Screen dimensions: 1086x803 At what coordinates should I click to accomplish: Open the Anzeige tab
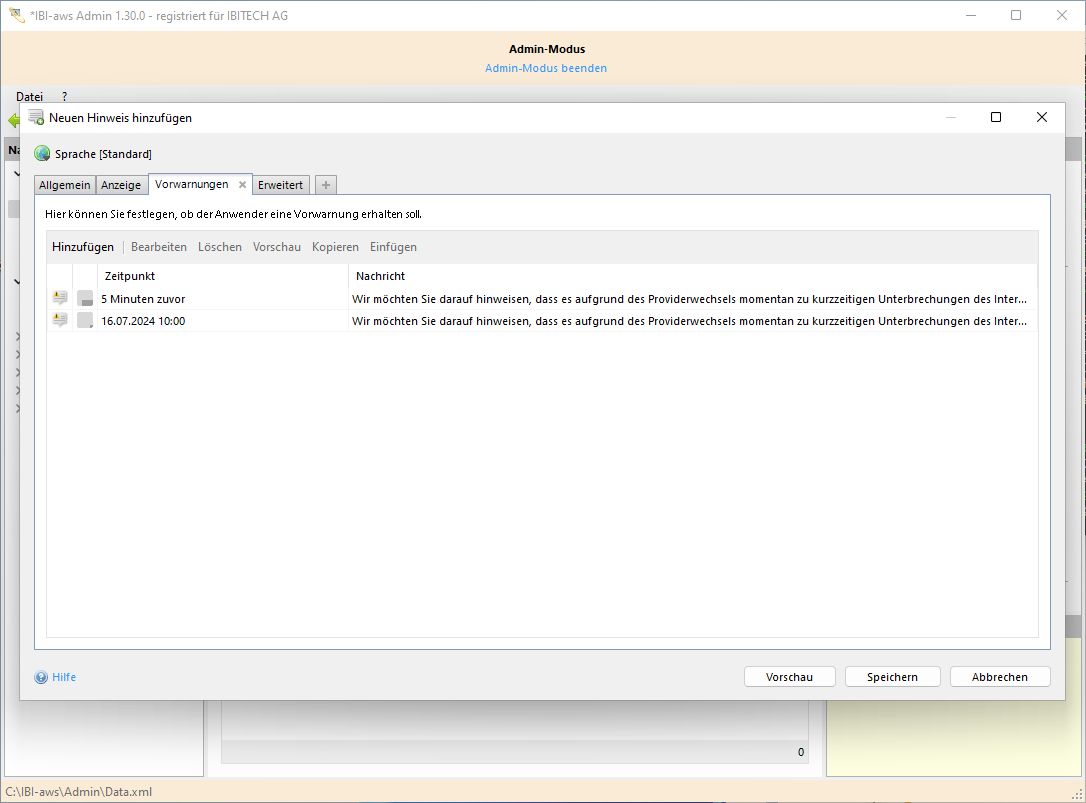tap(121, 185)
